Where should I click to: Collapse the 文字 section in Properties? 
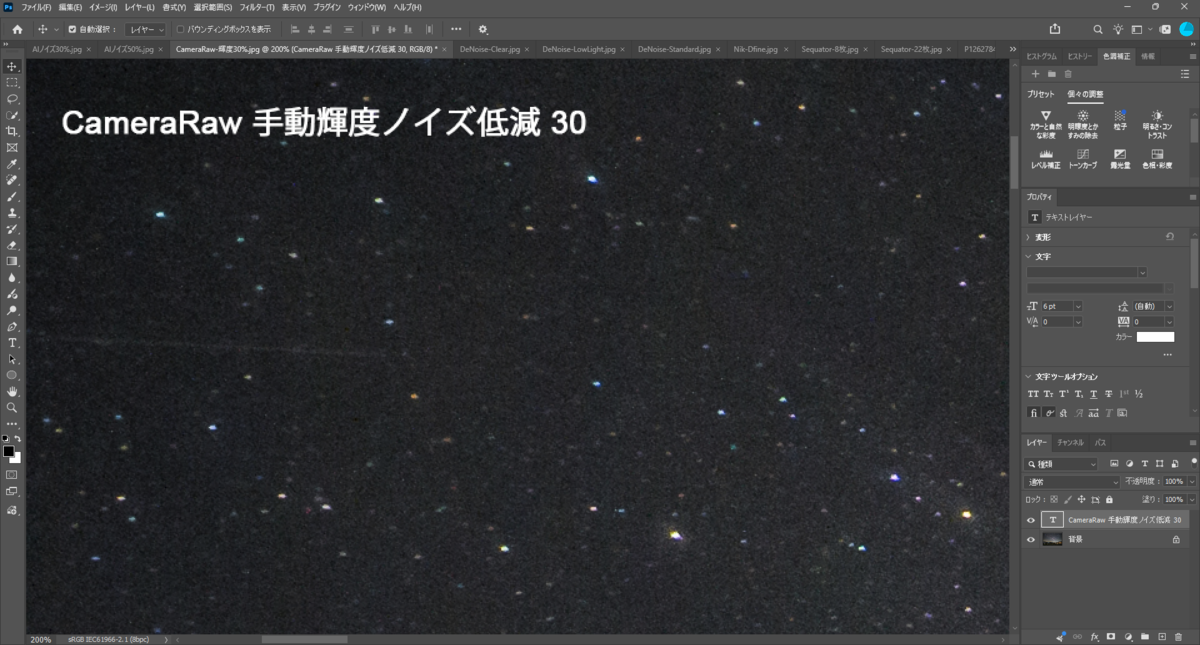(x=1029, y=256)
